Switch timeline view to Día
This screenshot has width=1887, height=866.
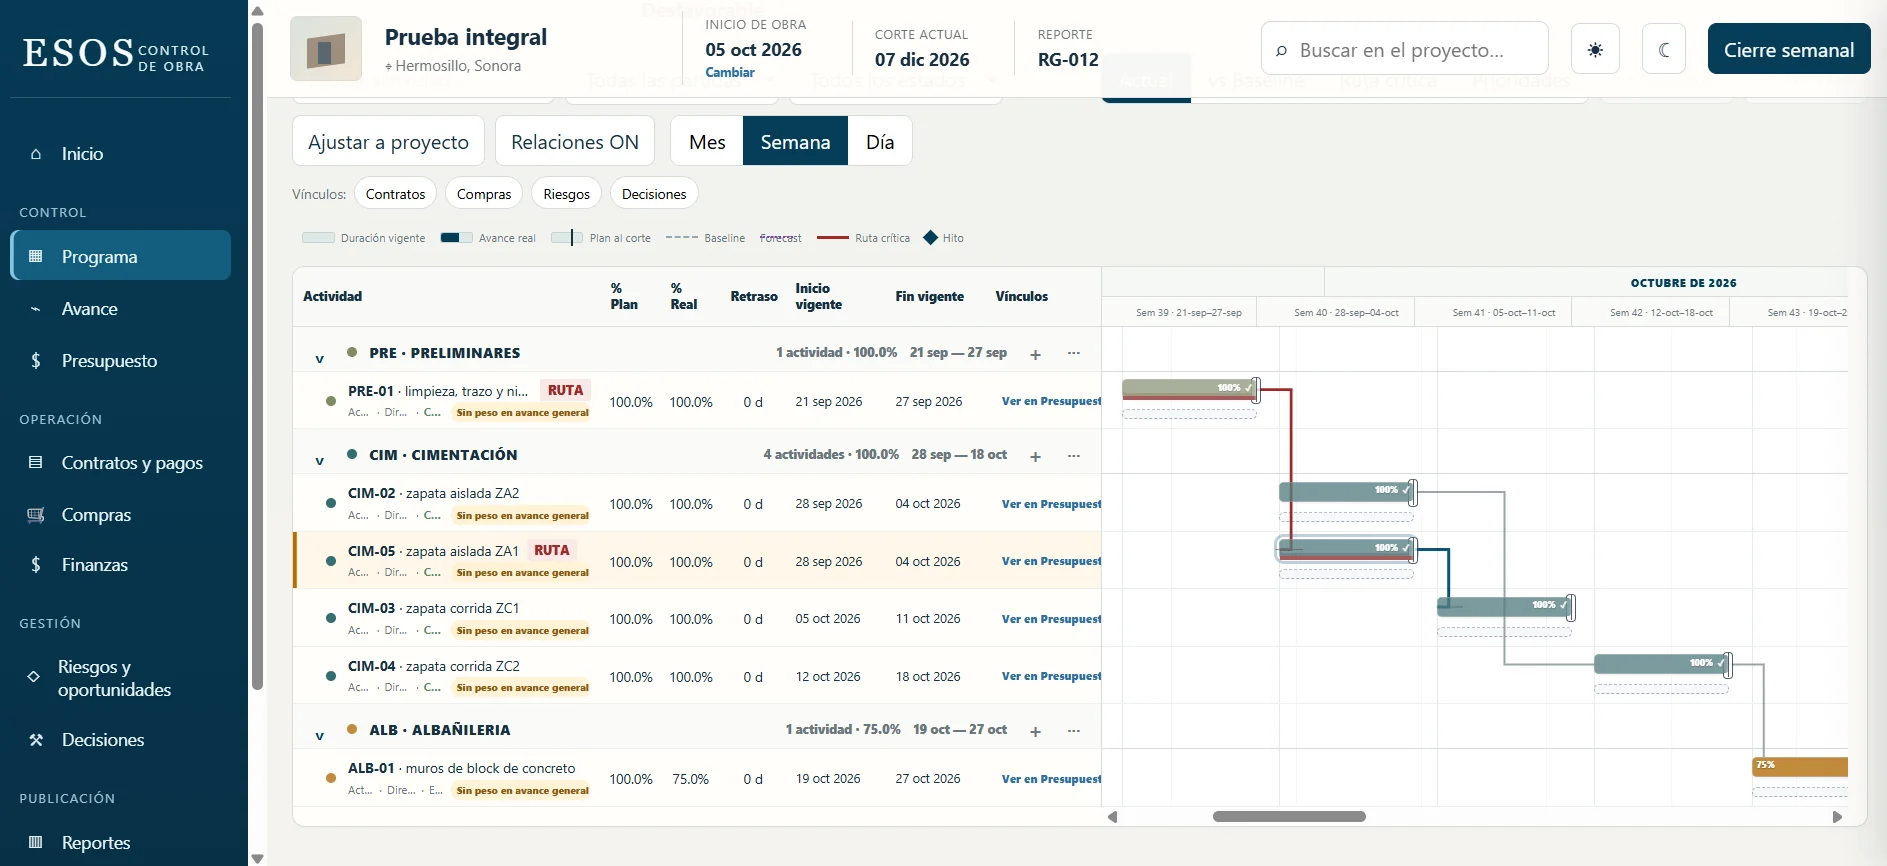coord(880,141)
